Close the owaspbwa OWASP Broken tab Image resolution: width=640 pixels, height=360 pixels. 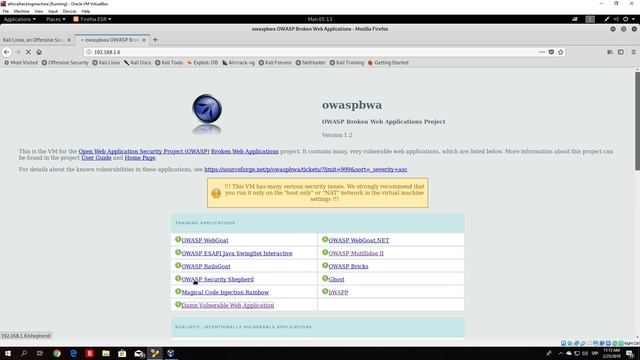(144, 40)
